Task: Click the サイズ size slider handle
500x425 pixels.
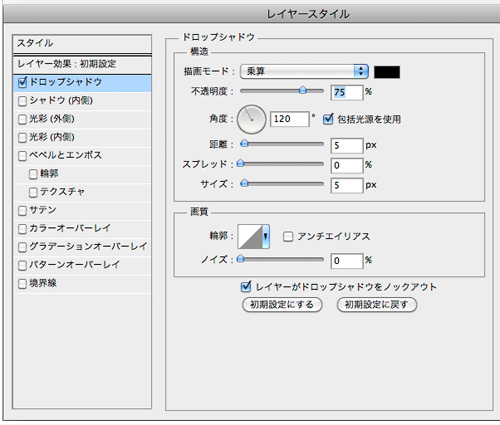Action: click(x=245, y=183)
